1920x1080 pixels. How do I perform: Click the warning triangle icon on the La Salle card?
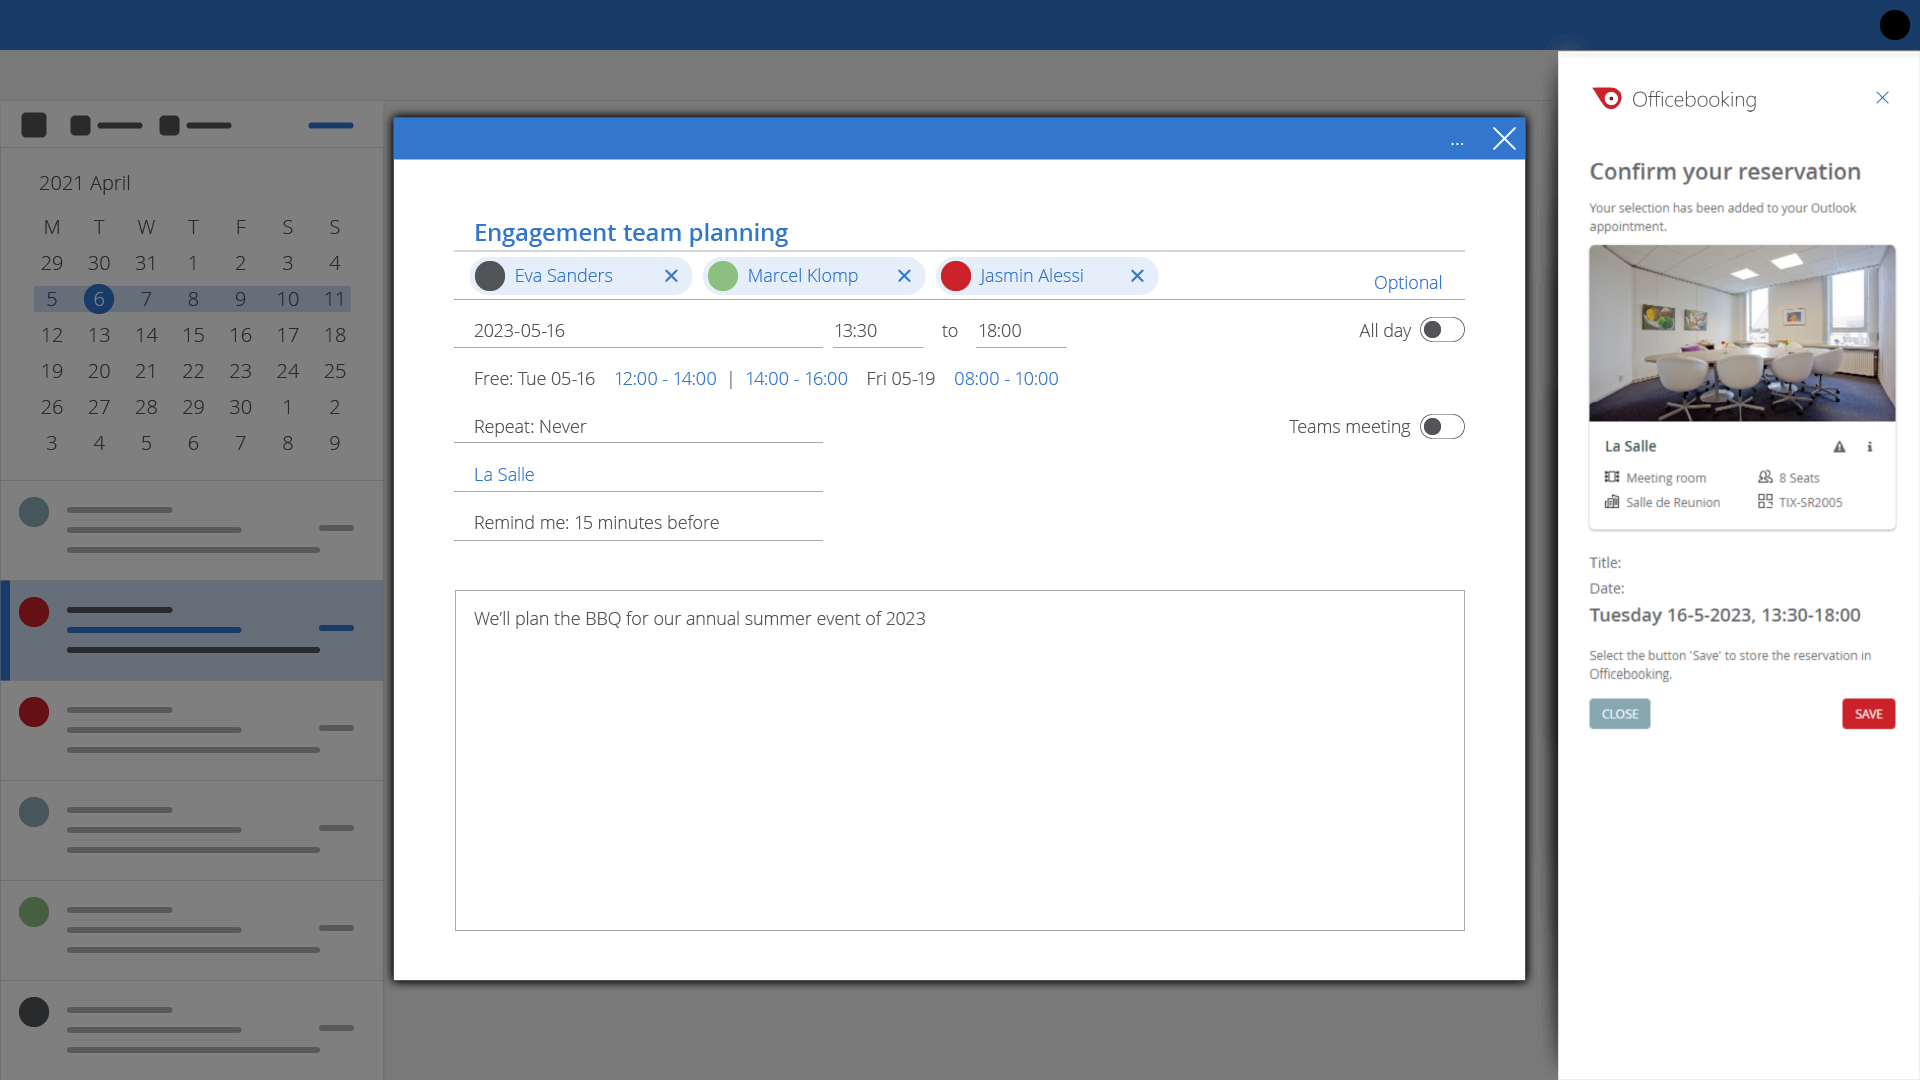click(1839, 447)
